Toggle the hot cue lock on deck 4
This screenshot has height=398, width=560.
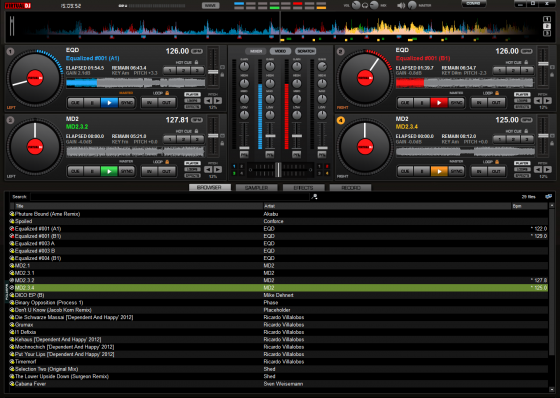pyautogui.click(x=526, y=131)
